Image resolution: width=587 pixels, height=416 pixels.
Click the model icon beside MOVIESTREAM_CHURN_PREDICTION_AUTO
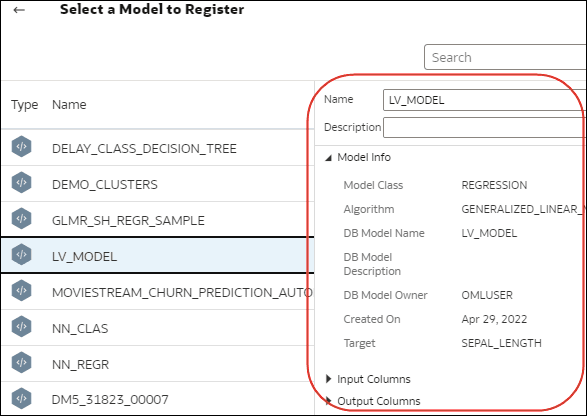(x=21, y=291)
